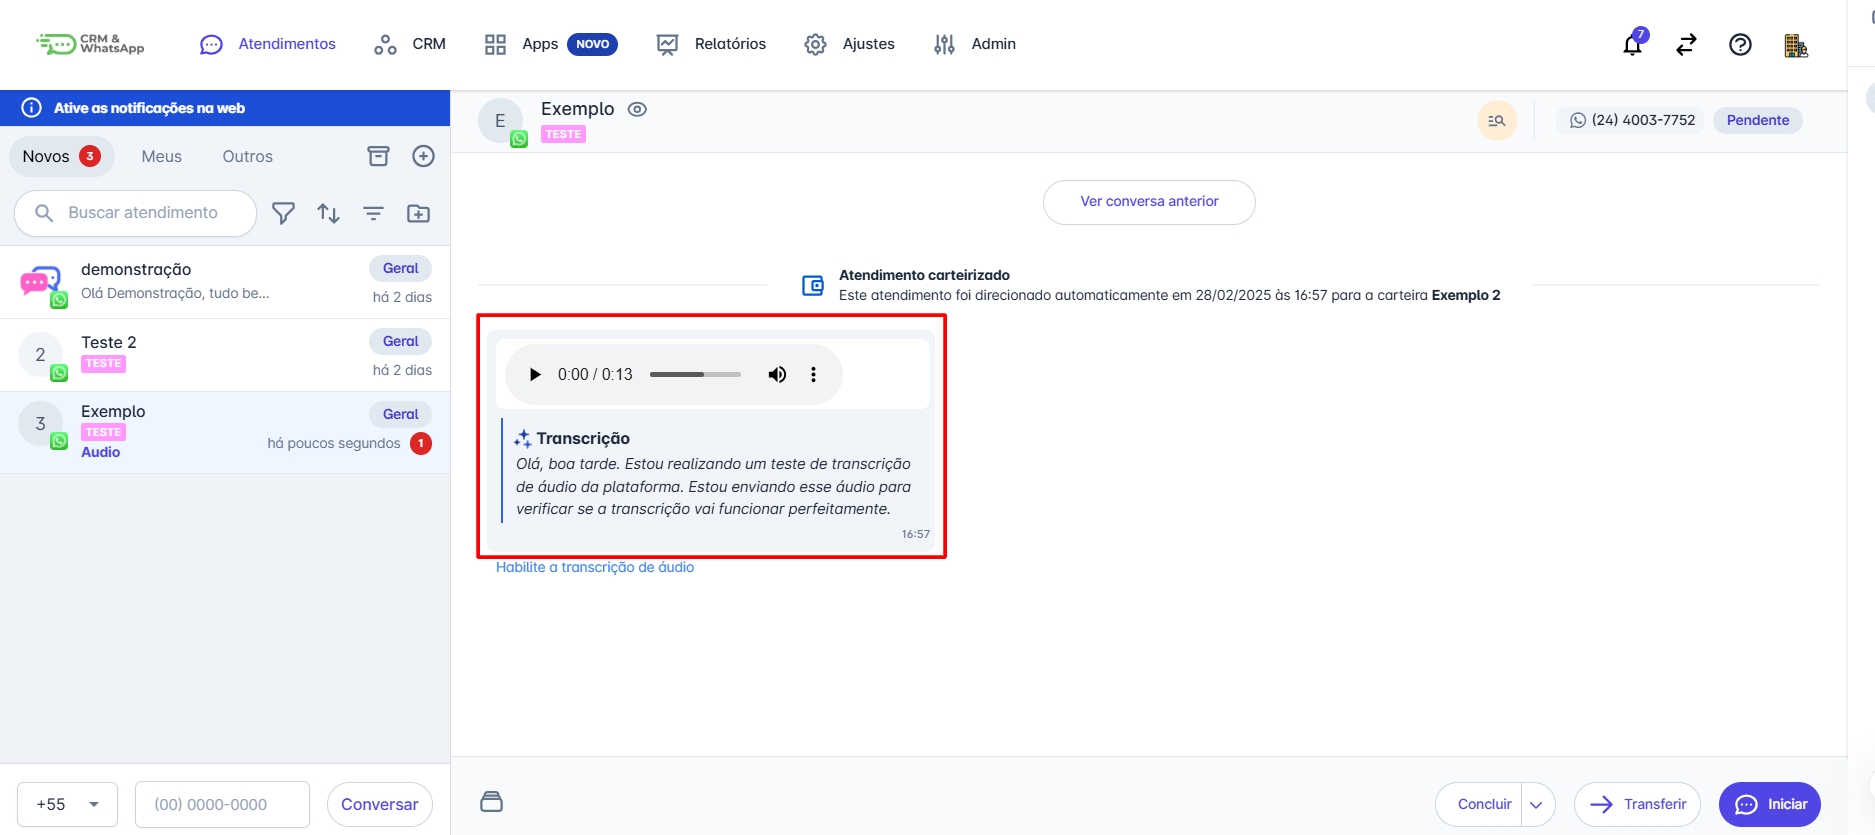
Task: Click the sort arrows icon
Action: pos(329,213)
